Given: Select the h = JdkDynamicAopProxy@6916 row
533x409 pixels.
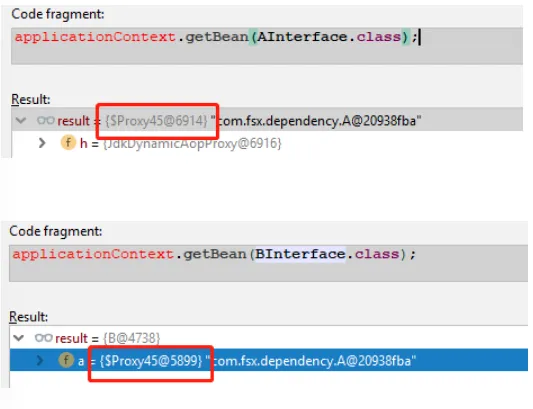Looking at the screenshot, I should pyautogui.click(x=267, y=143).
